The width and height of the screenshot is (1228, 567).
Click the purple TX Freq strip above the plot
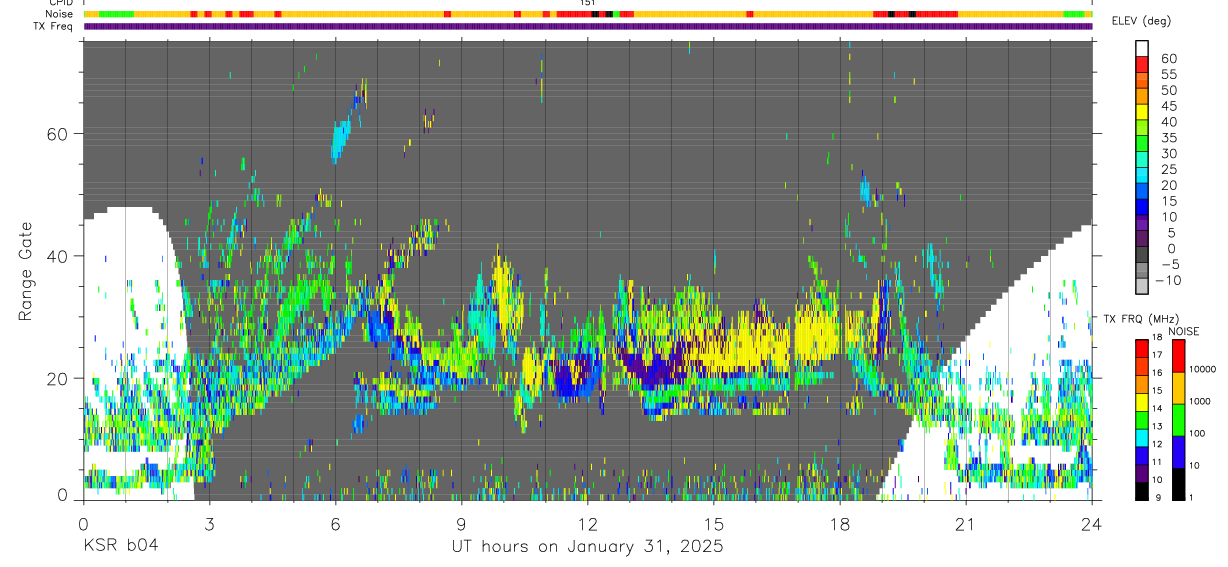pyautogui.click(x=588, y=26)
